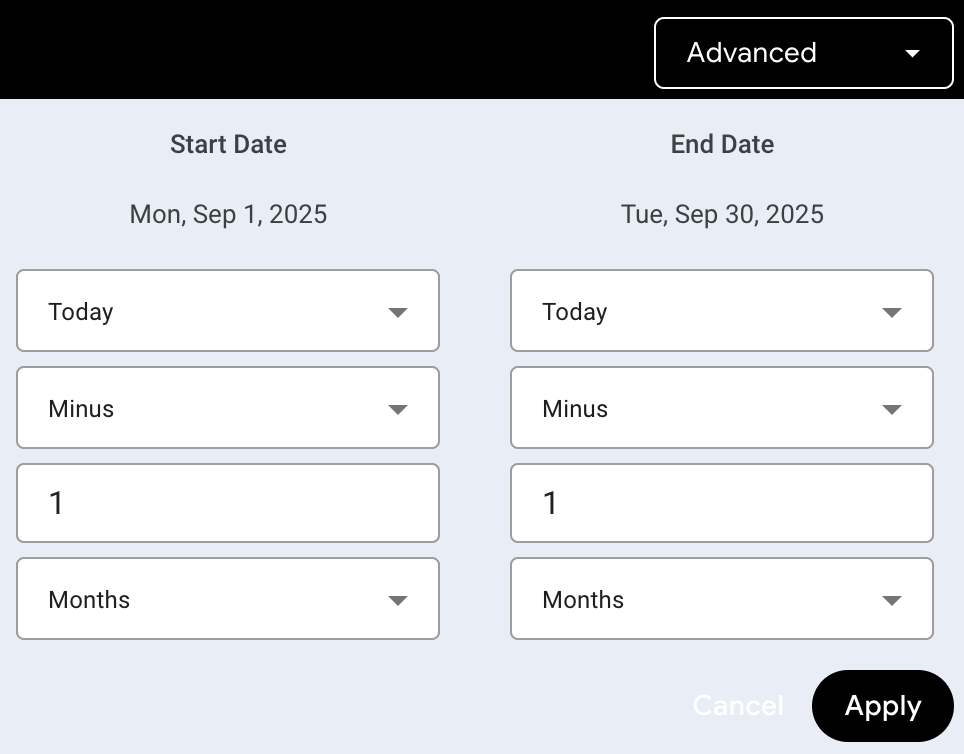Open Start Date Minus operator dropdown
This screenshot has width=964, height=754.
(228, 408)
